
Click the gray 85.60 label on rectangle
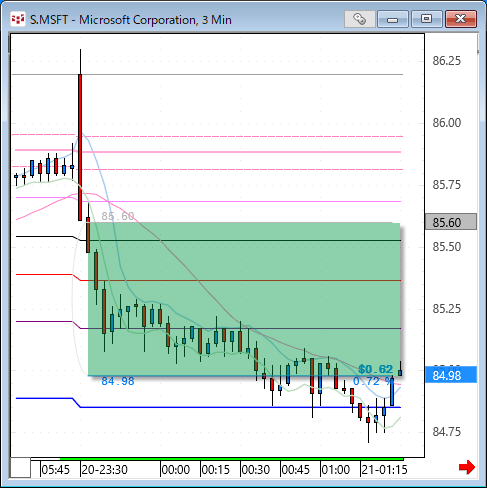click(x=118, y=216)
